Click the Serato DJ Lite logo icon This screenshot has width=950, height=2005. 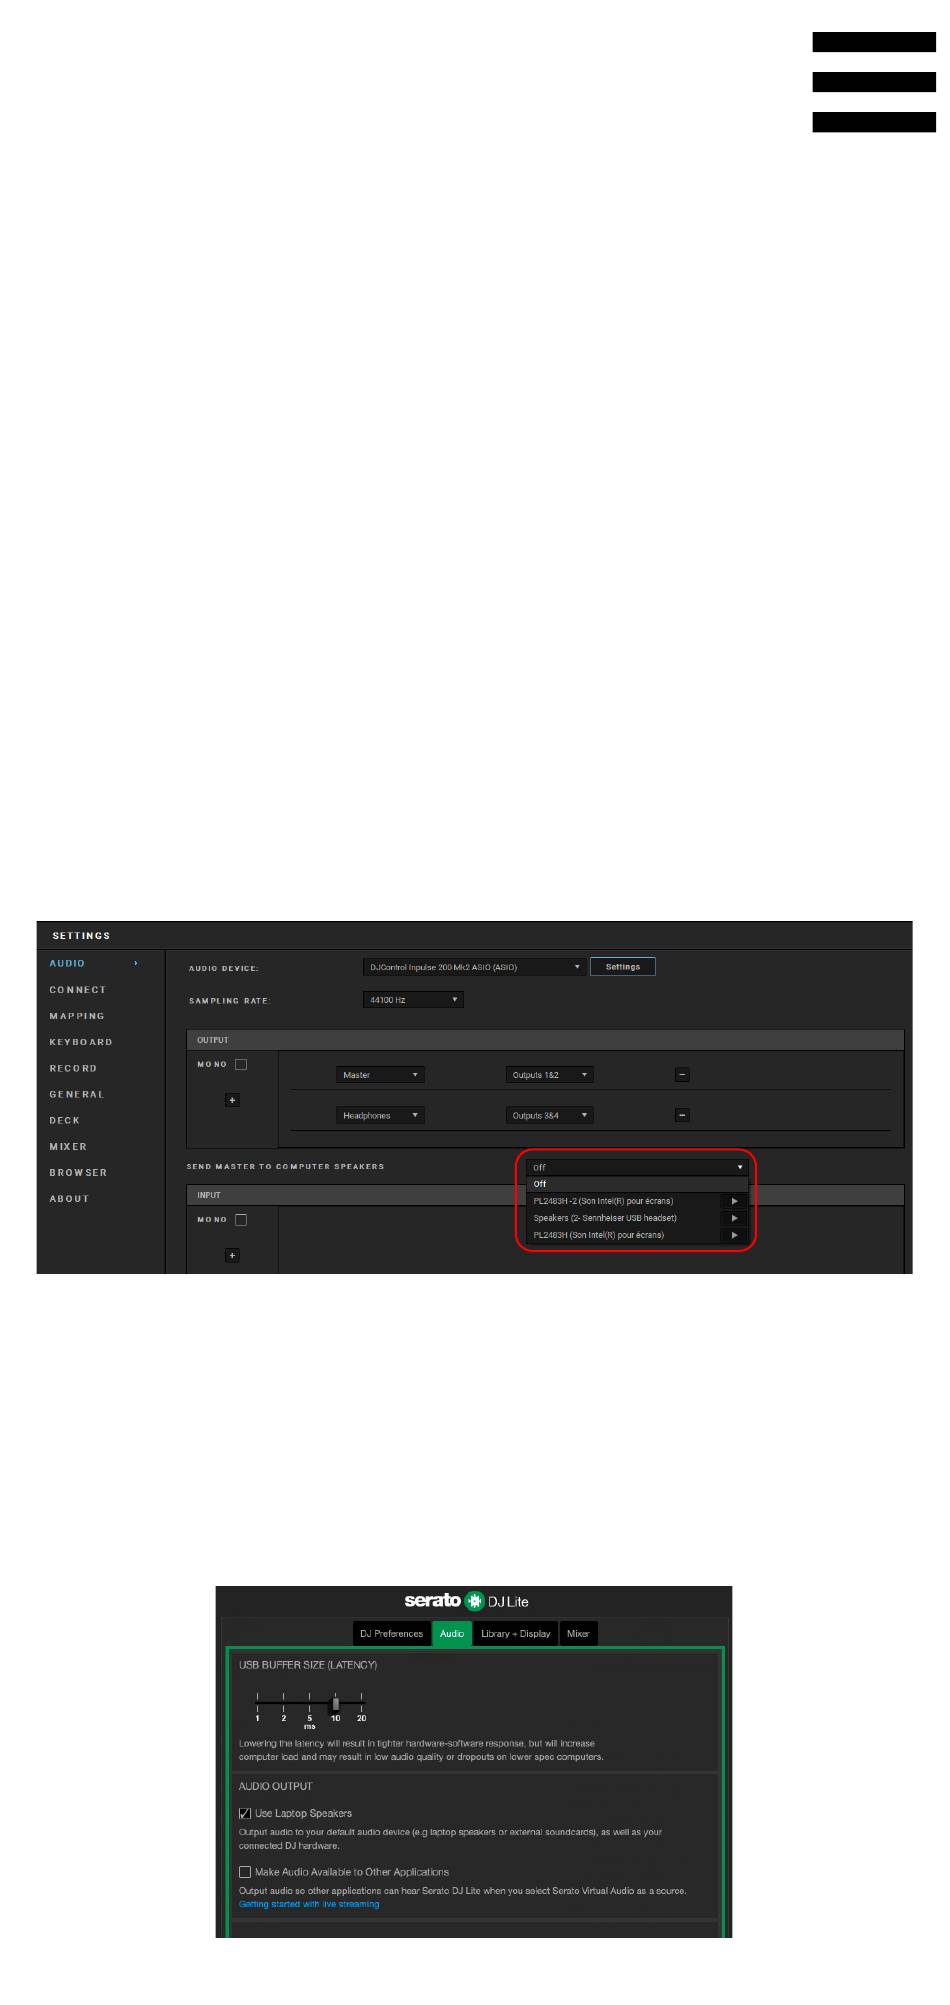pyautogui.click(x=474, y=1601)
